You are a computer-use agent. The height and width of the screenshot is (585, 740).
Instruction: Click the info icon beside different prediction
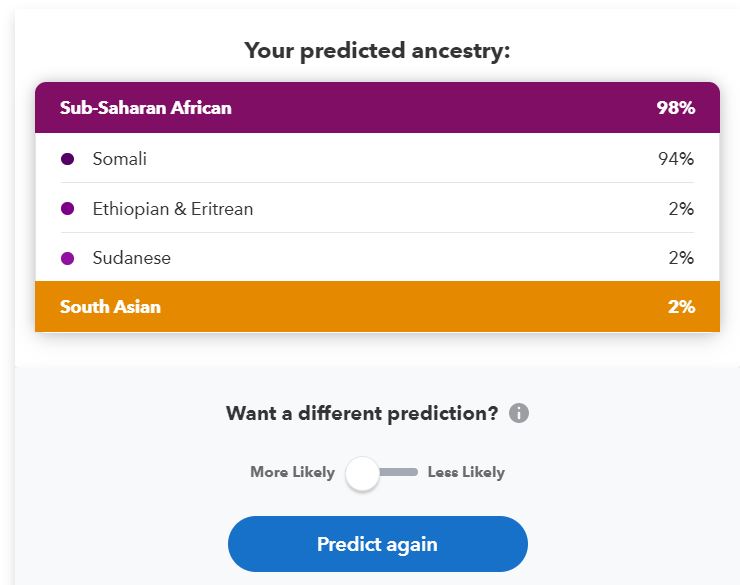[x=519, y=413]
